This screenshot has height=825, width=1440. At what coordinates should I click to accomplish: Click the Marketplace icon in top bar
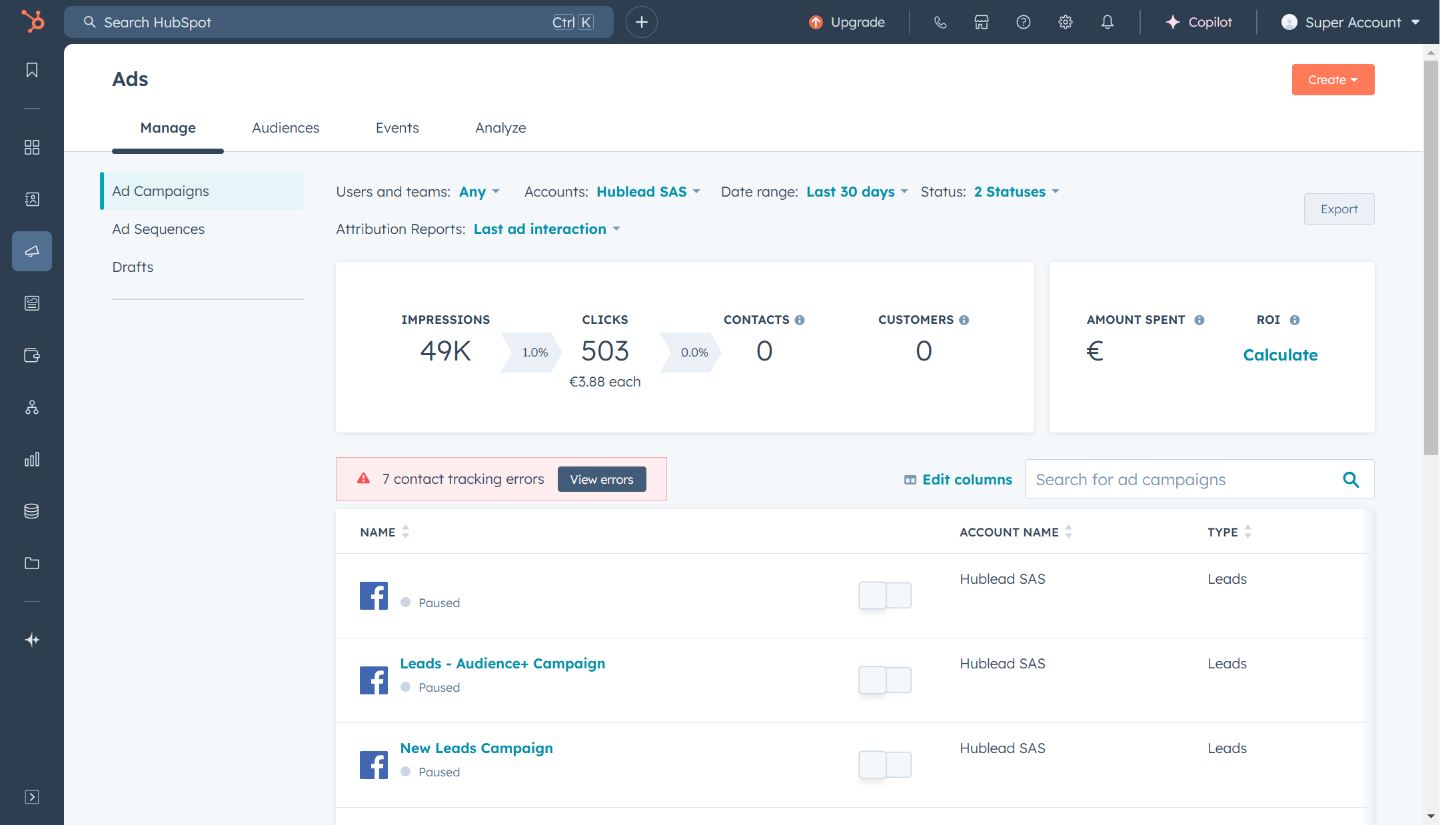click(981, 21)
